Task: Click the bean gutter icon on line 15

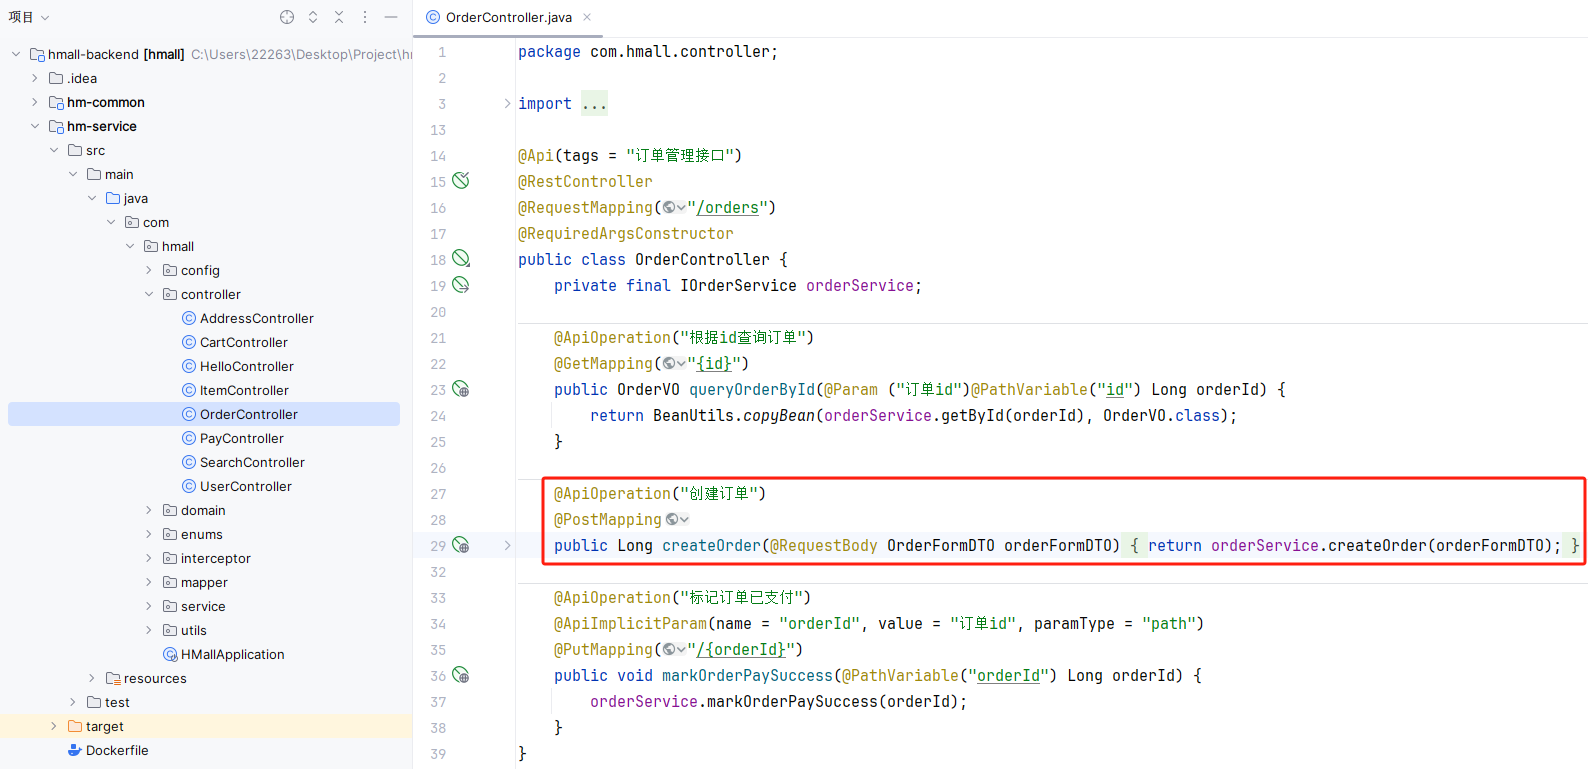Action: (461, 180)
